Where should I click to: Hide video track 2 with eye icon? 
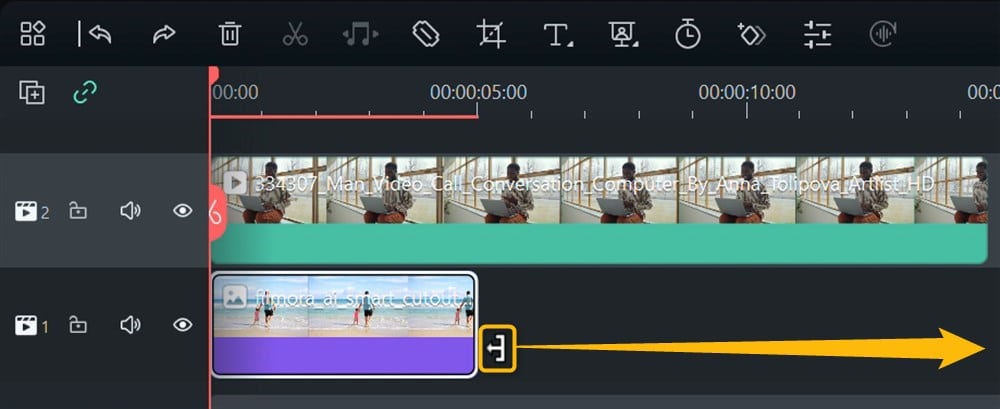182,211
